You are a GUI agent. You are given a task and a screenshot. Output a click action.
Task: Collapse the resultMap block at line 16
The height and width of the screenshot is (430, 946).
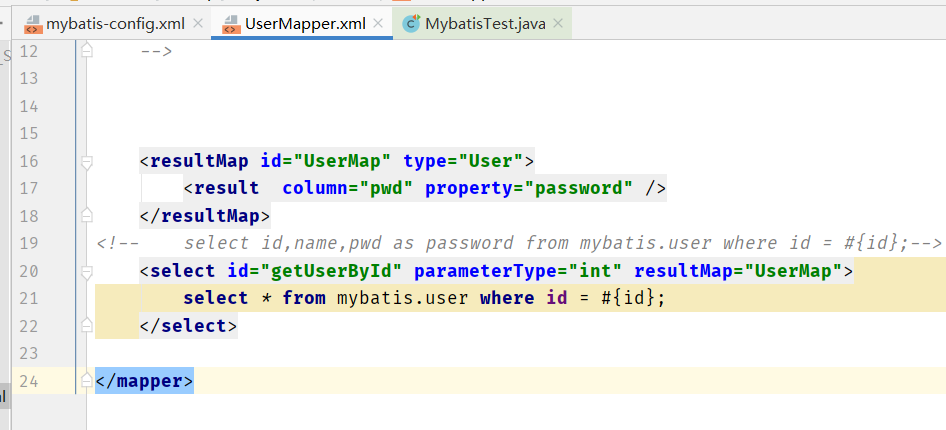(87, 162)
